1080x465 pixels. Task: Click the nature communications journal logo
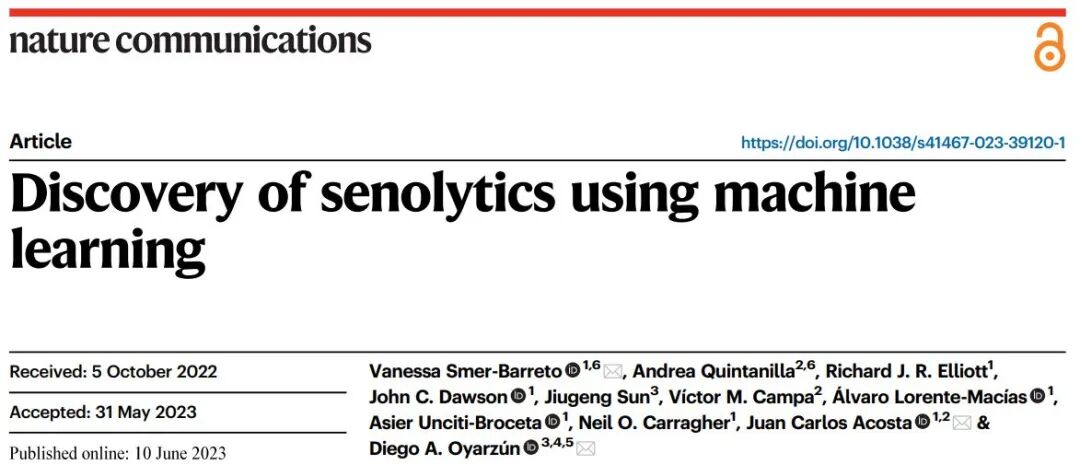click(191, 41)
